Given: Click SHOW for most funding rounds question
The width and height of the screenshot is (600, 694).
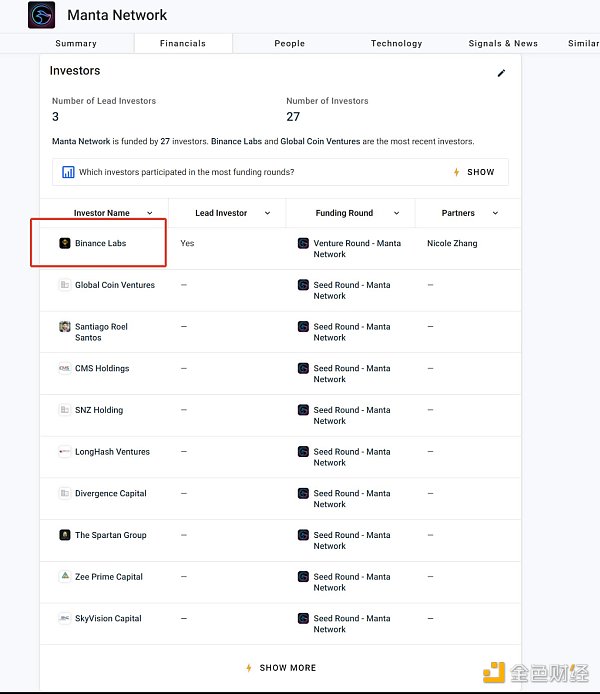Looking at the screenshot, I should click(481, 172).
